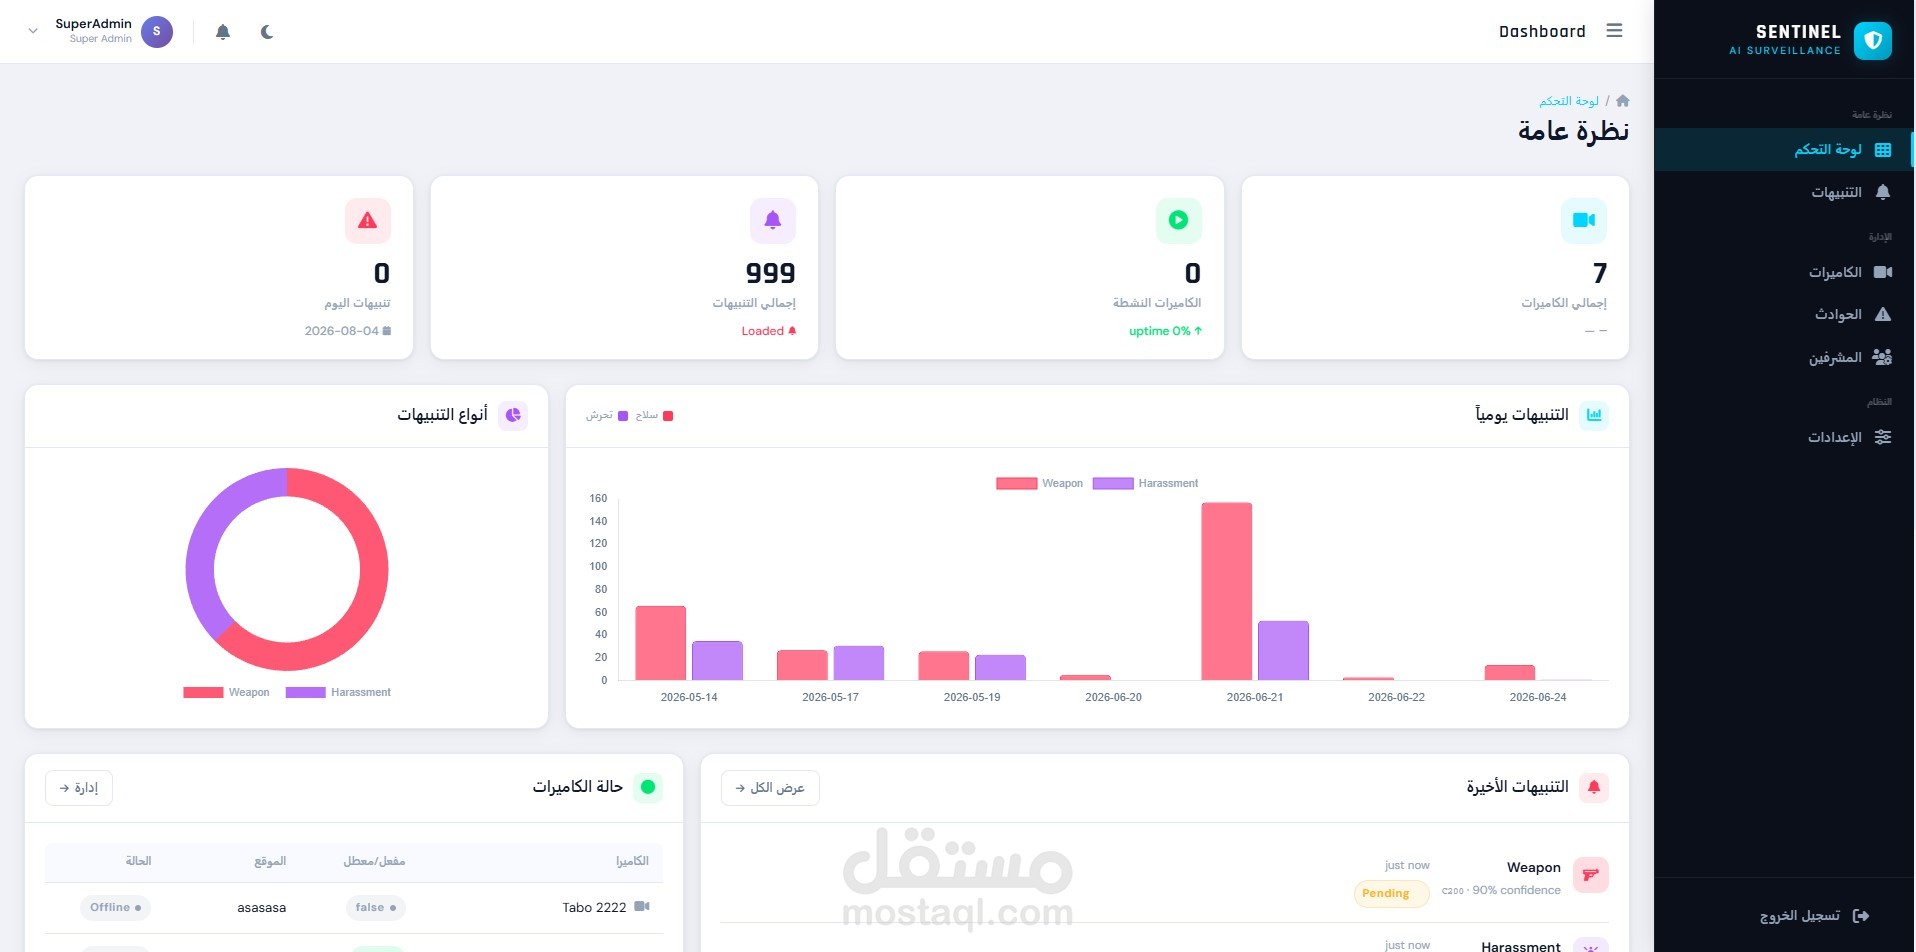Viewport: 1916px width, 952px height.
Task: Click the green up arrow beside uptime 0%
Action: point(1198,331)
